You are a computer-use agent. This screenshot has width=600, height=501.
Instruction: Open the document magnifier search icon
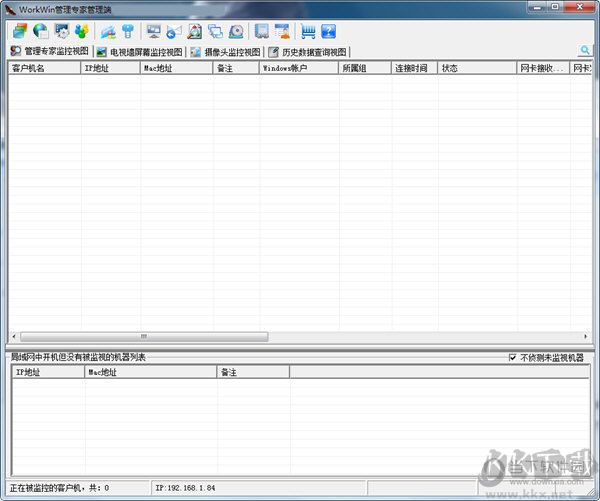[194, 31]
